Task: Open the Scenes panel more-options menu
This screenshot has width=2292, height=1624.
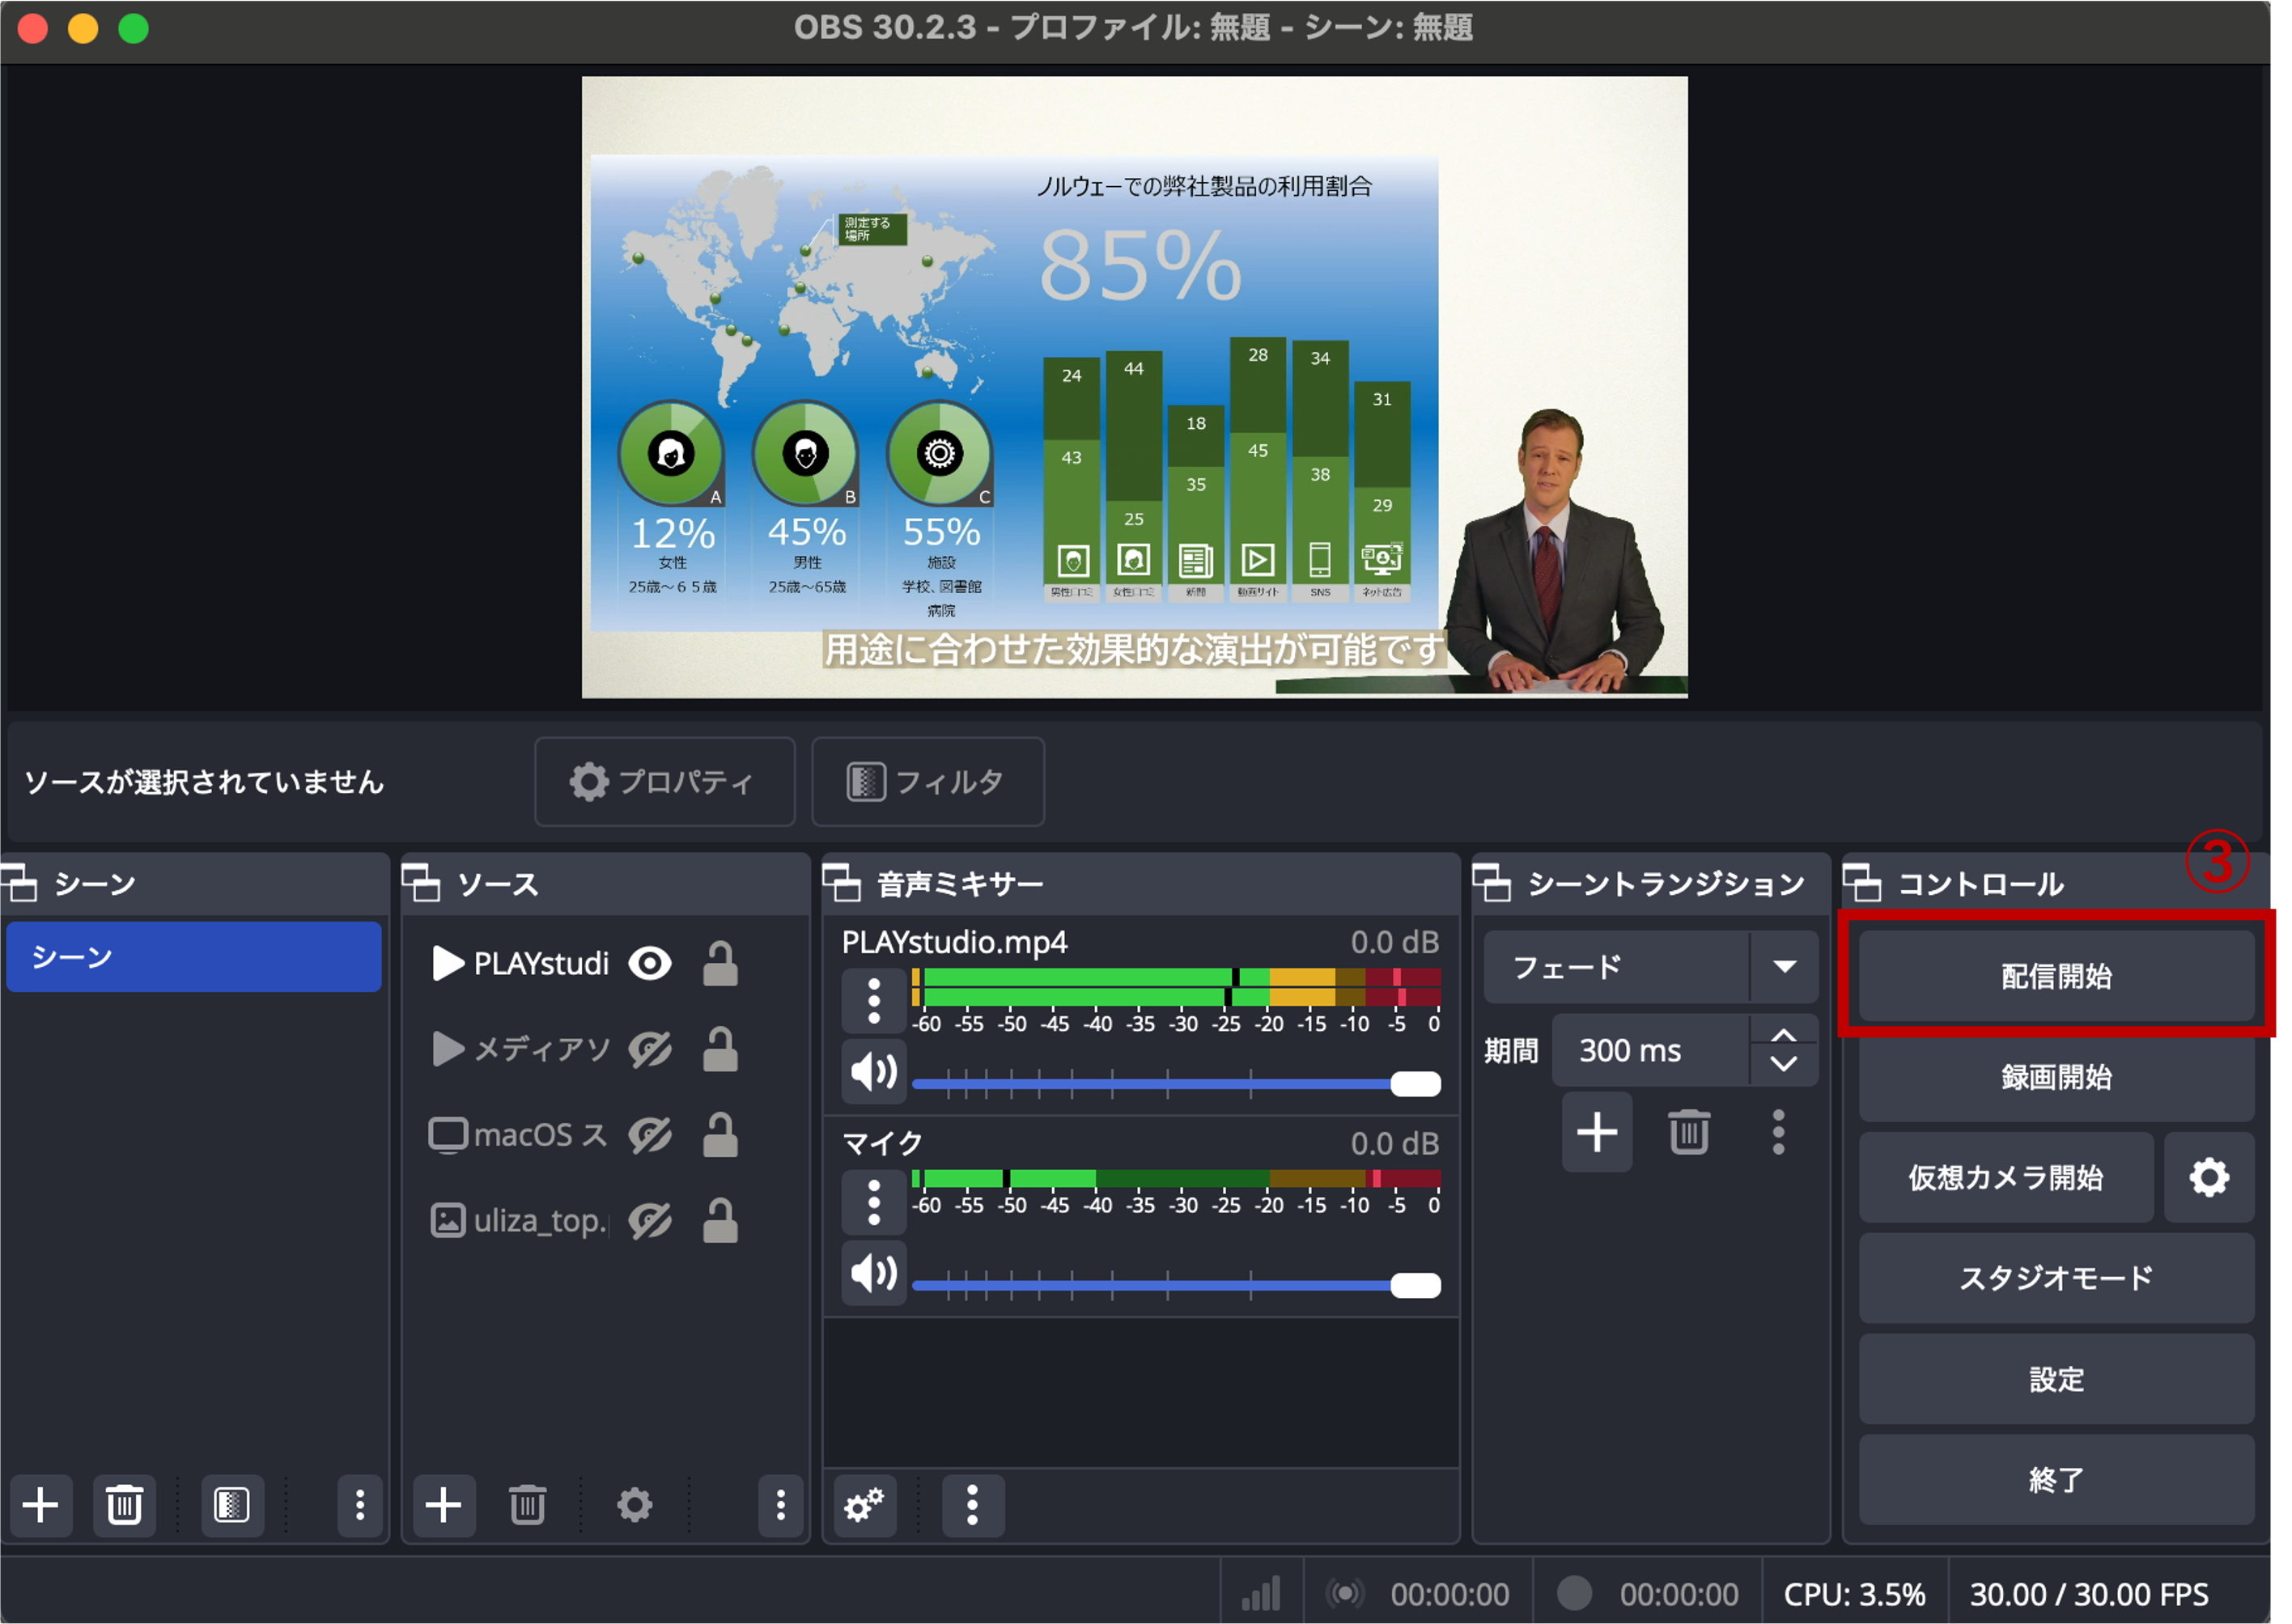Action: (360, 1504)
